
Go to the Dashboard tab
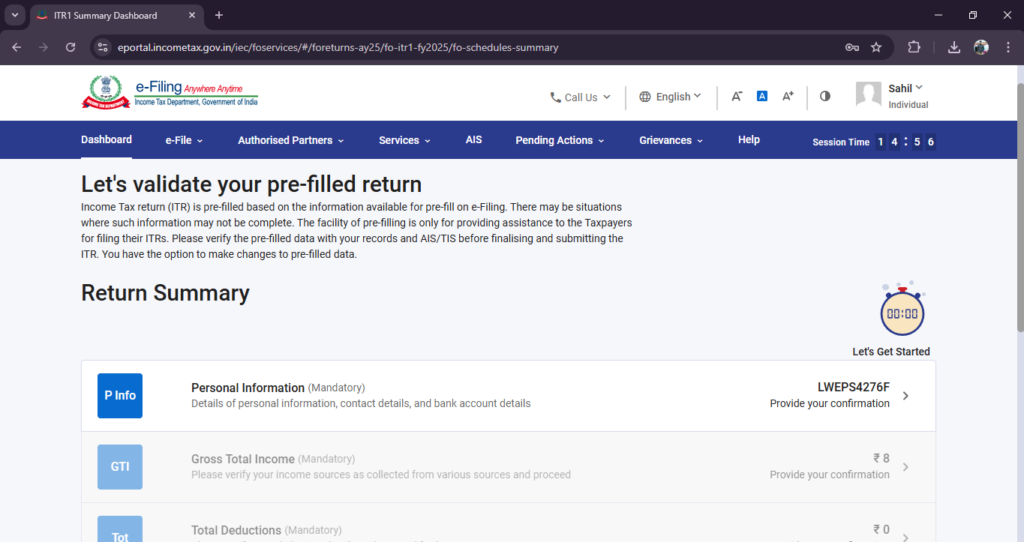106,140
